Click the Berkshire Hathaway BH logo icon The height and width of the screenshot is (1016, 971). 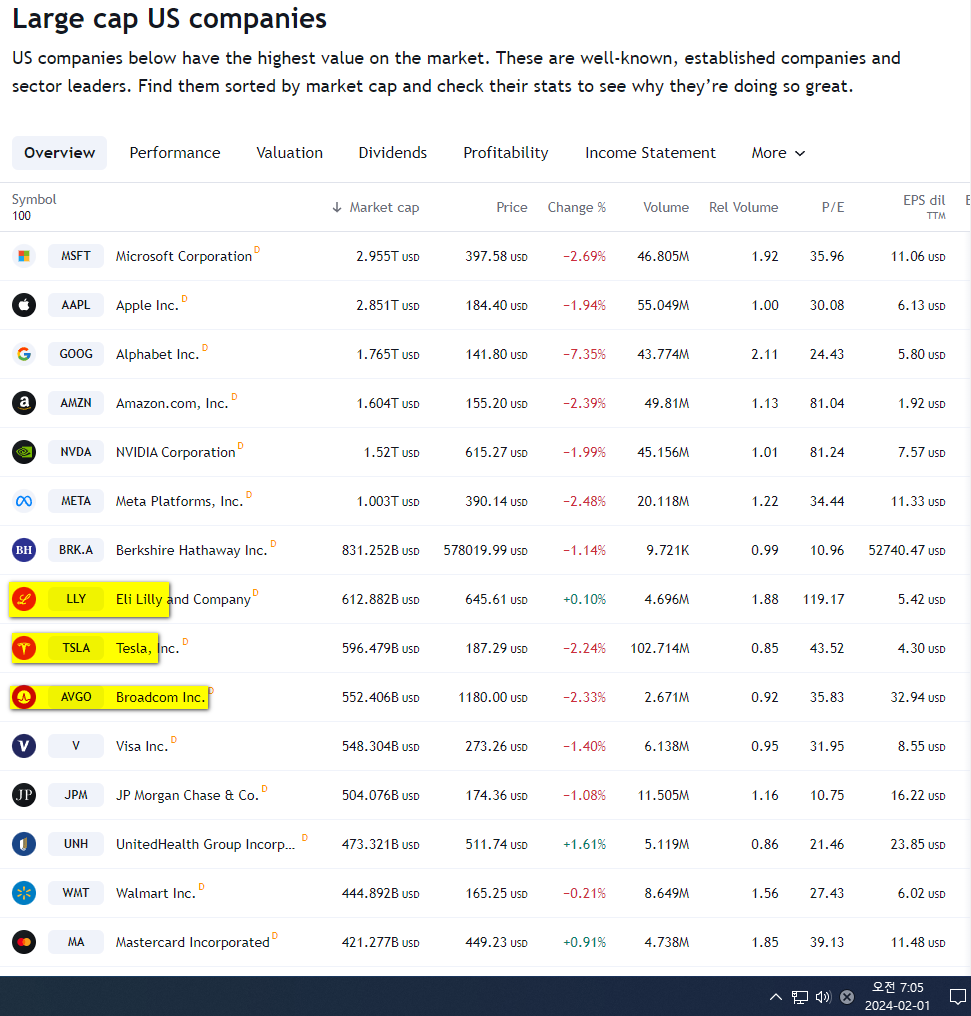point(24,550)
